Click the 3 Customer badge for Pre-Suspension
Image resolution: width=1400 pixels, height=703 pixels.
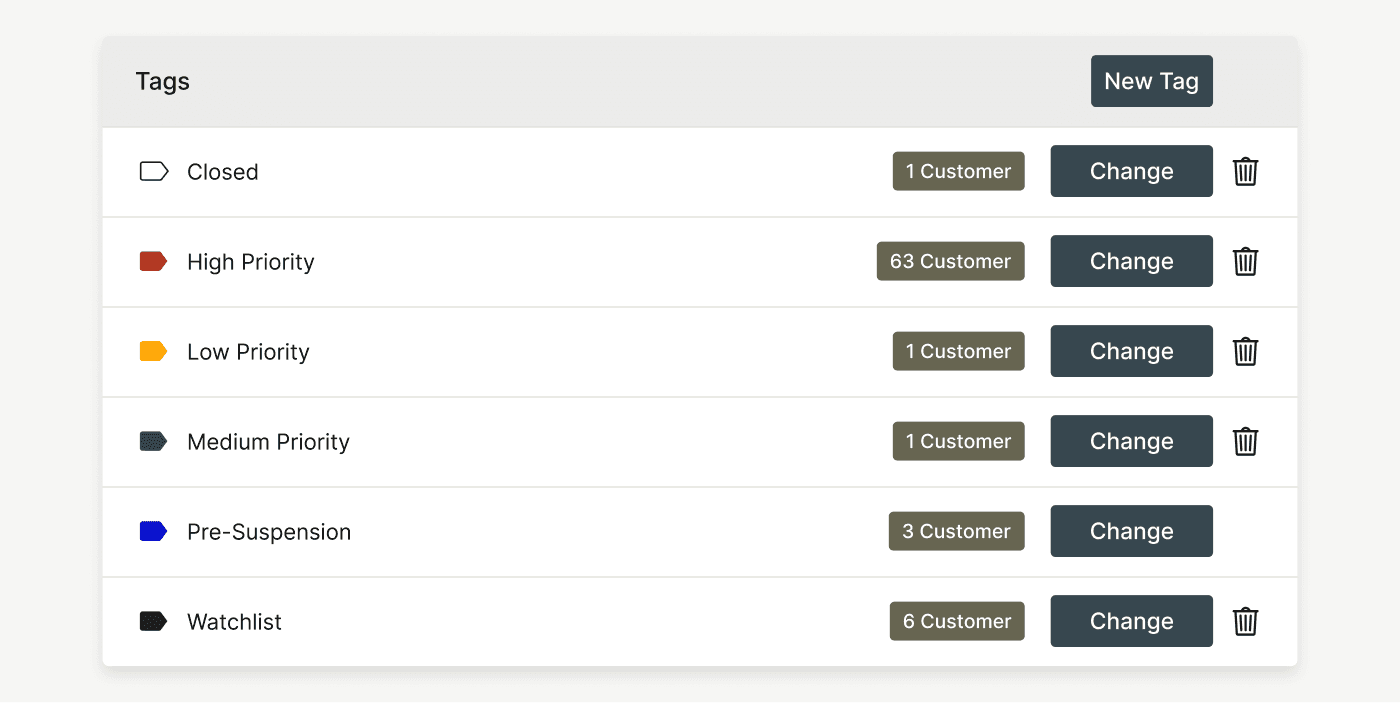click(x=956, y=531)
